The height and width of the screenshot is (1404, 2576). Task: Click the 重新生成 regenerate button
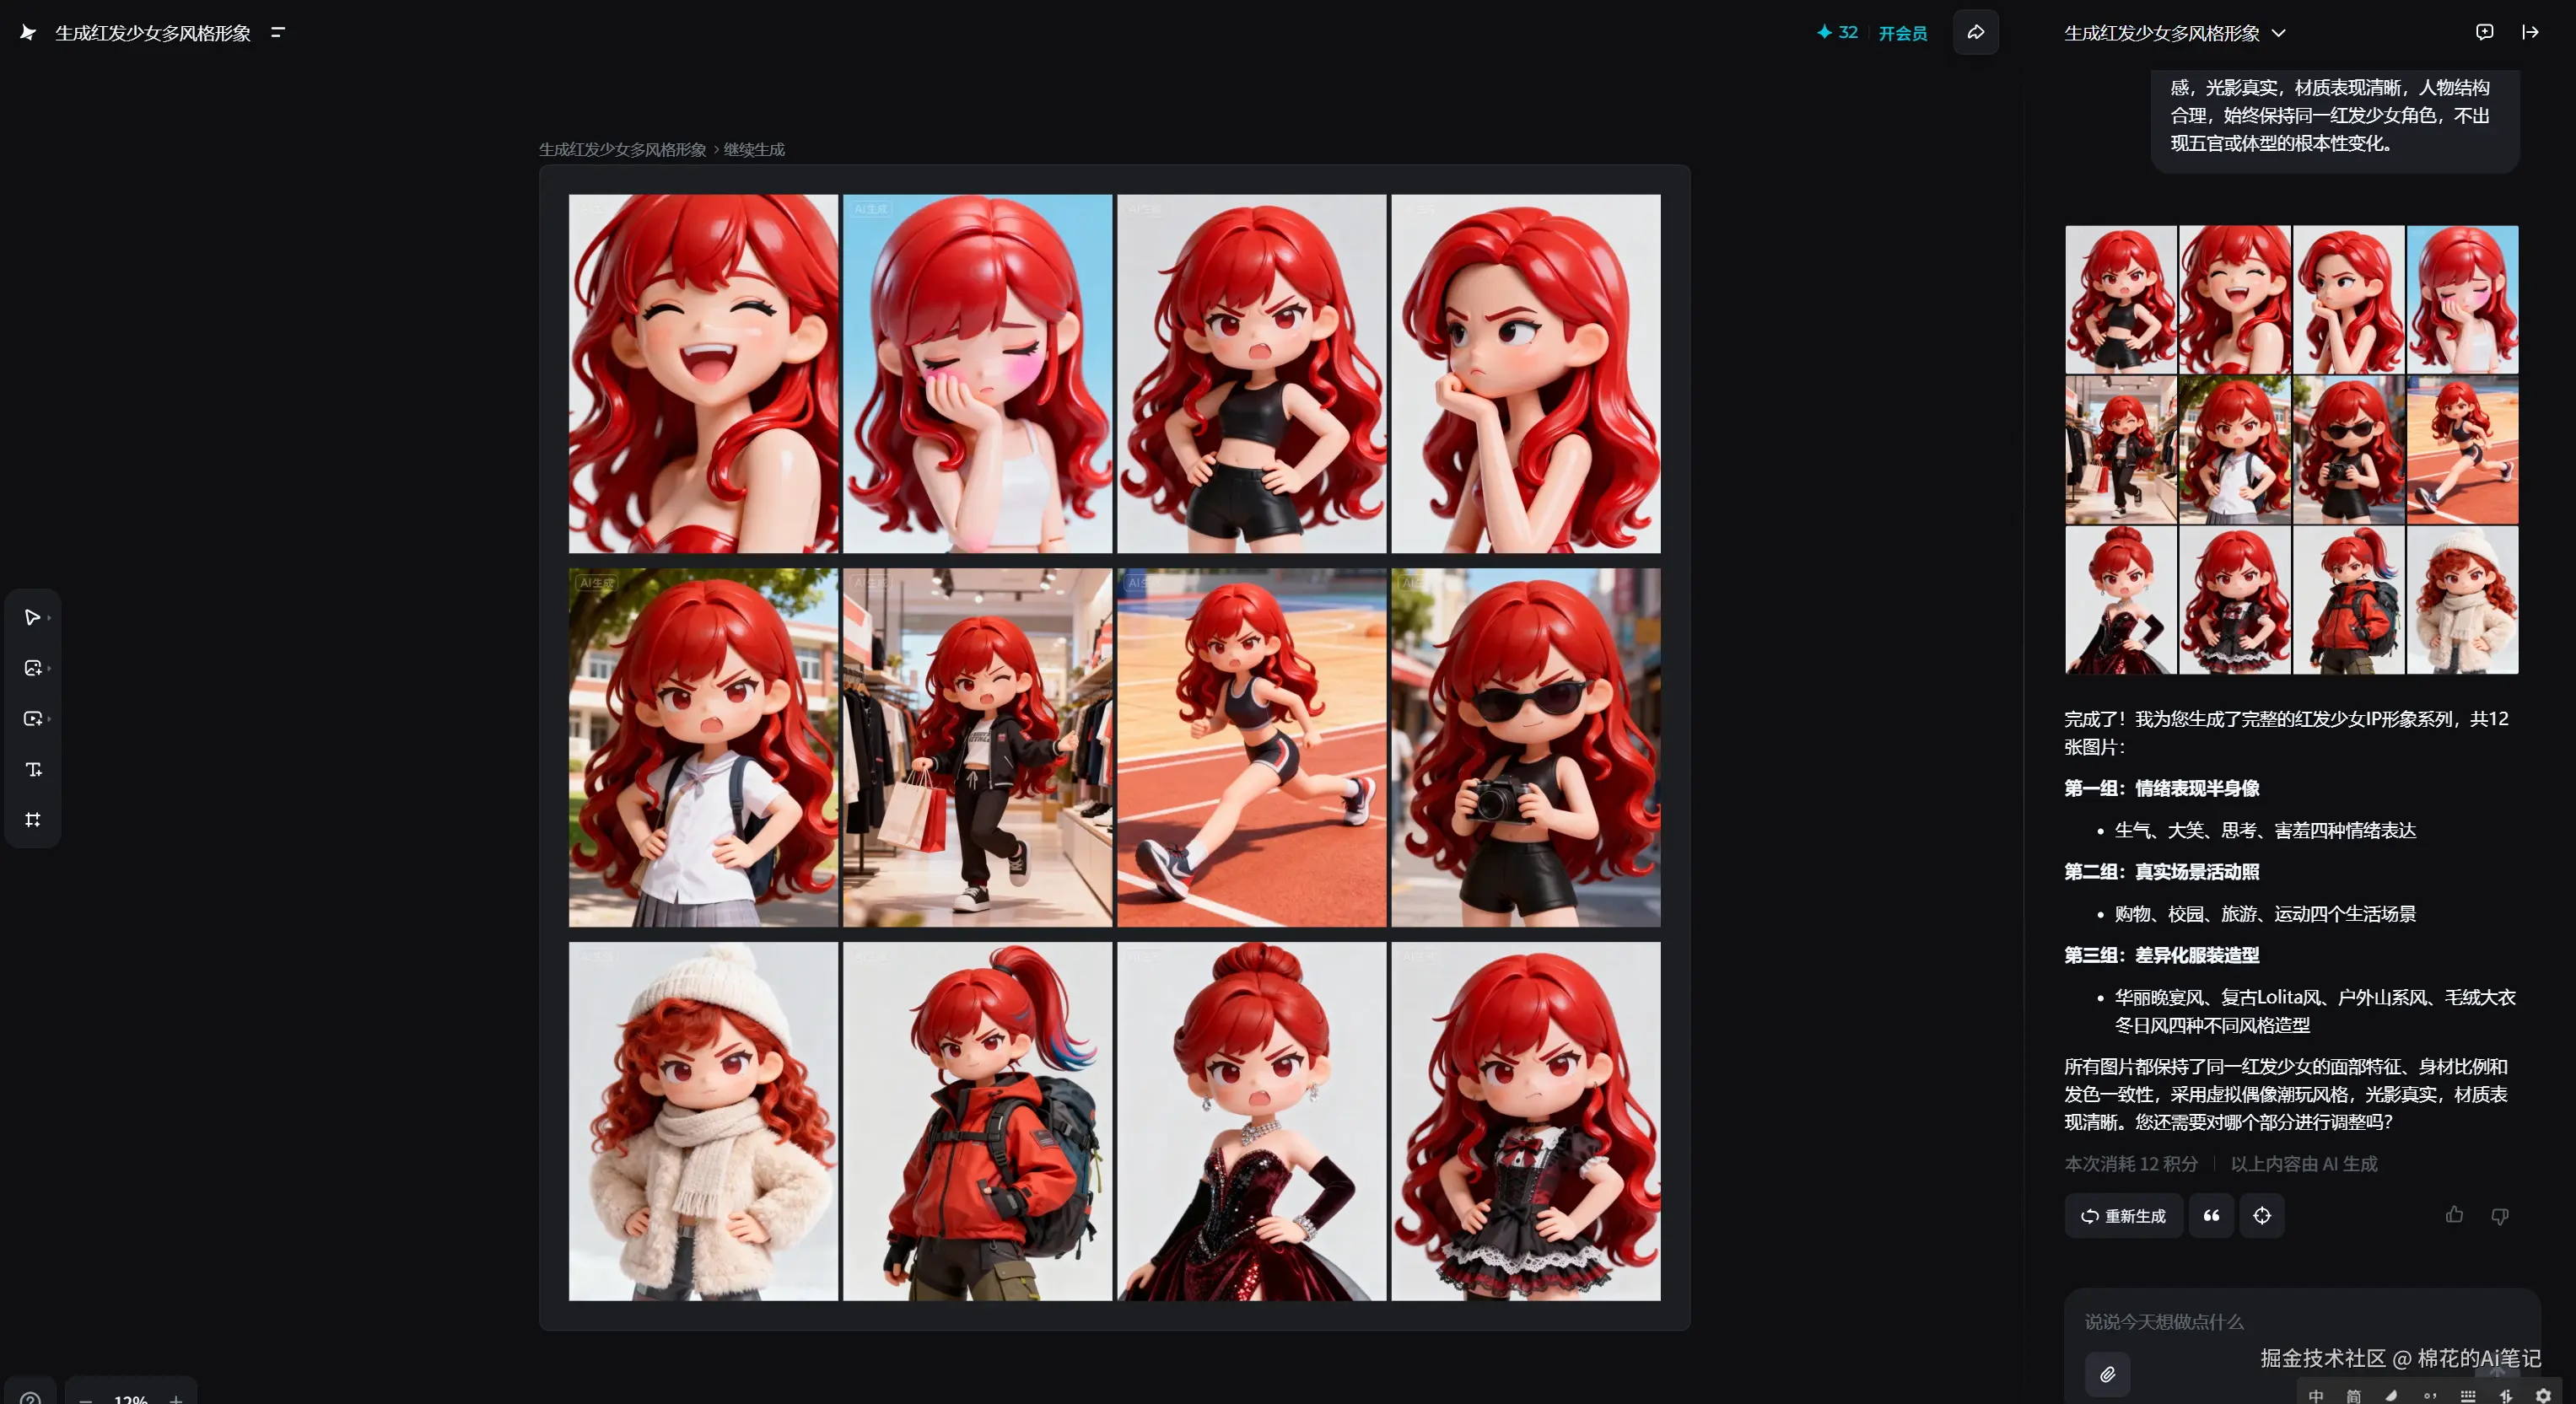pyautogui.click(x=2123, y=1216)
